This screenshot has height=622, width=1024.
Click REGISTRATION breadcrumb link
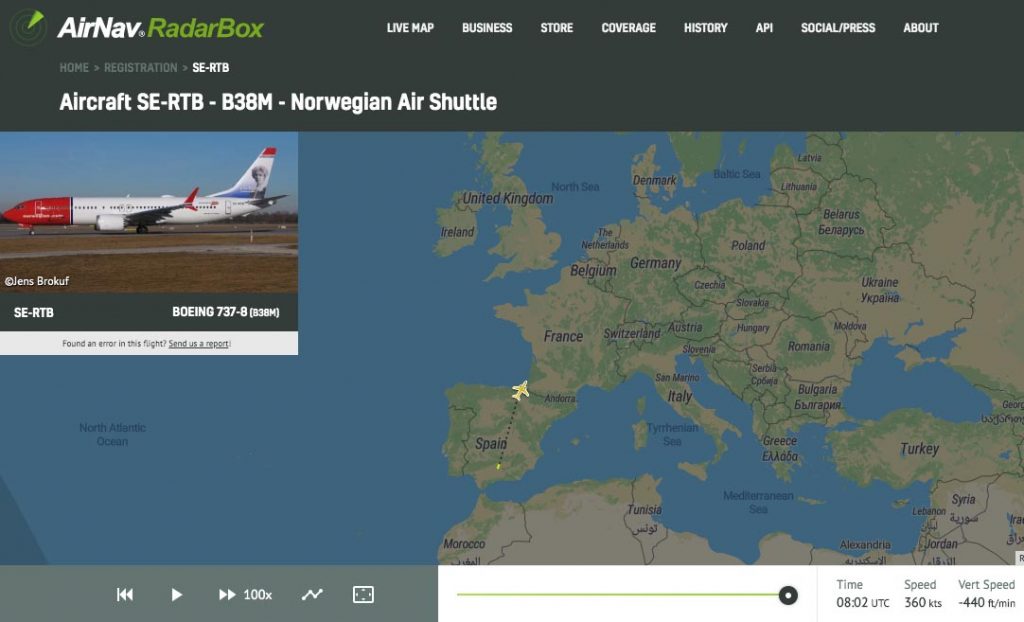point(140,67)
